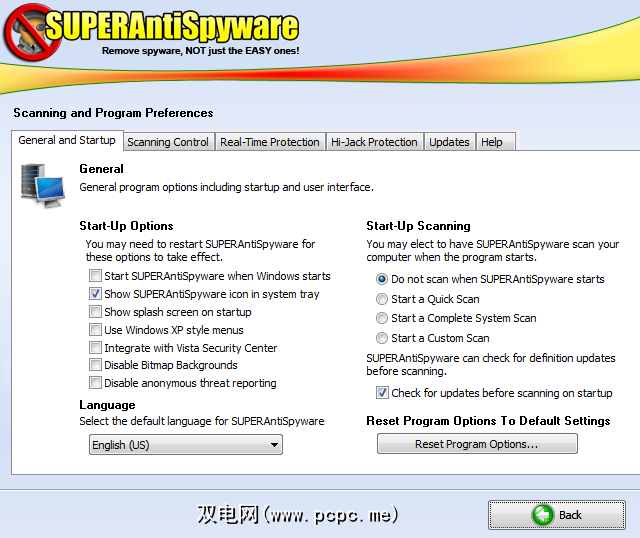
Task: Click Reset Program Options To Default Settings heading
Action: [x=488, y=421]
